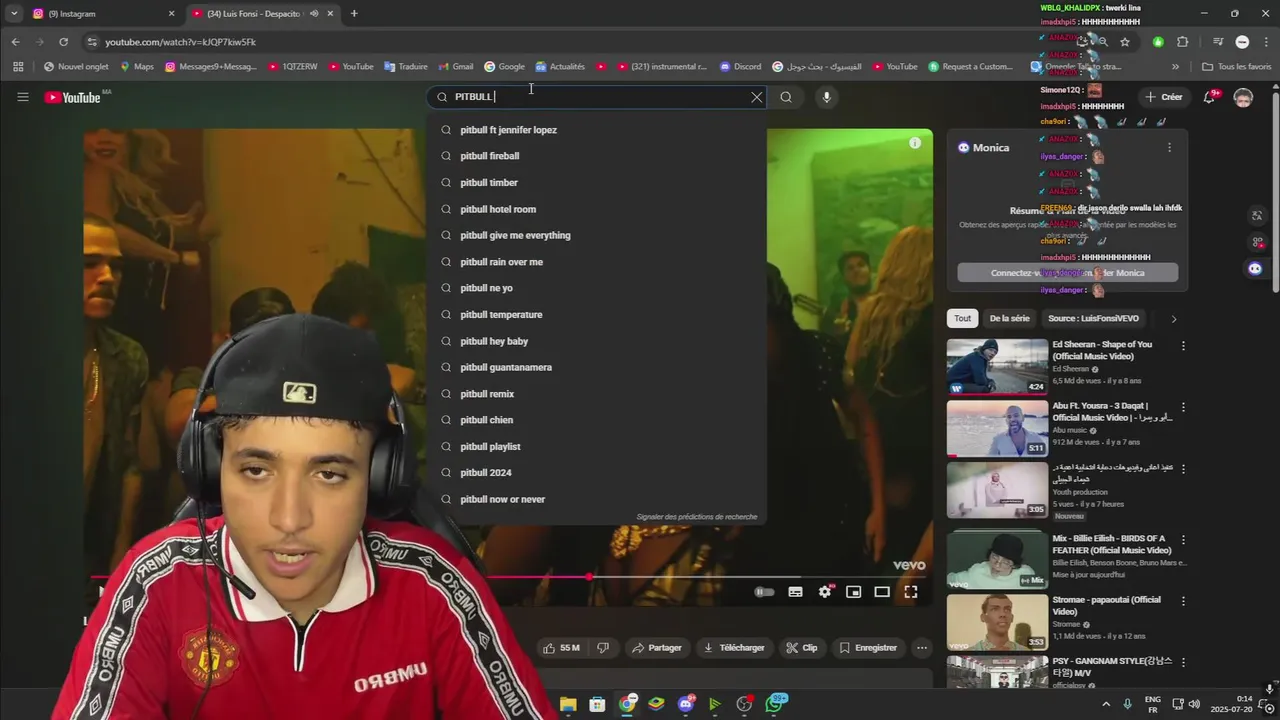Choose the pitbull guantanamera suggestion
The height and width of the screenshot is (720, 1280).
[597, 367]
